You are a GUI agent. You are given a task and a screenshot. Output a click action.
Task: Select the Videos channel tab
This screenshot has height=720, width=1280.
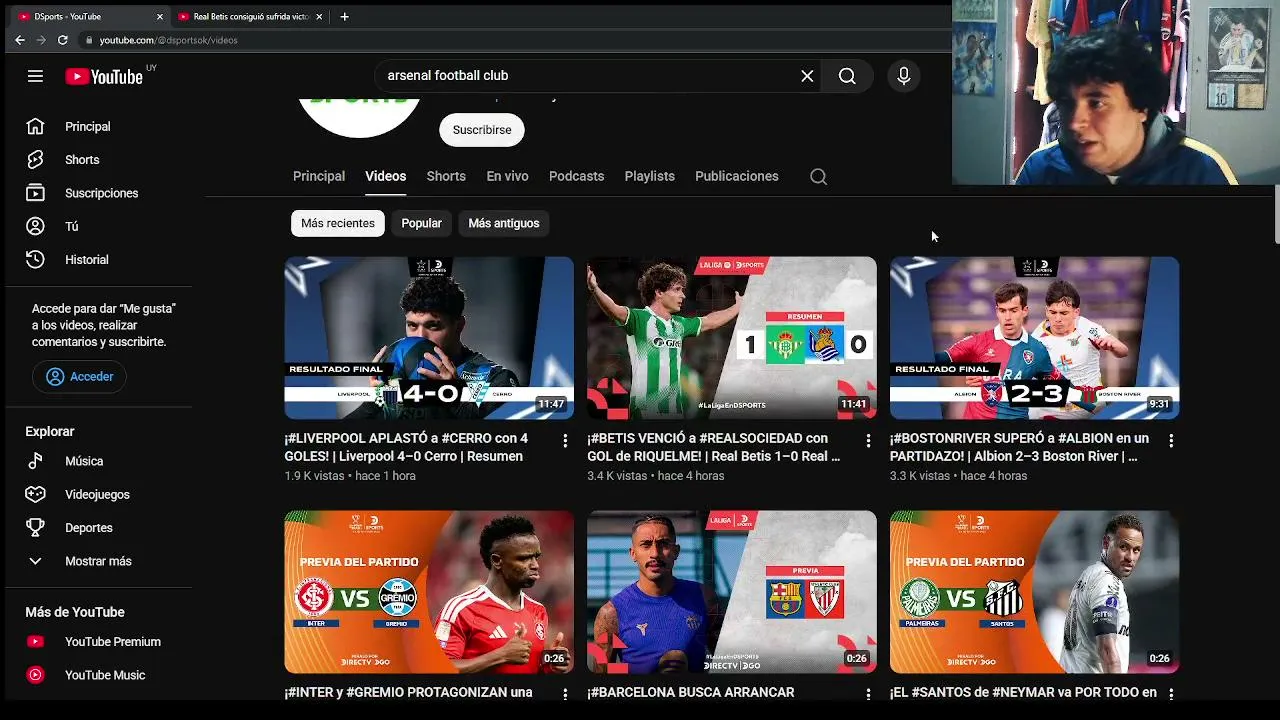click(385, 176)
